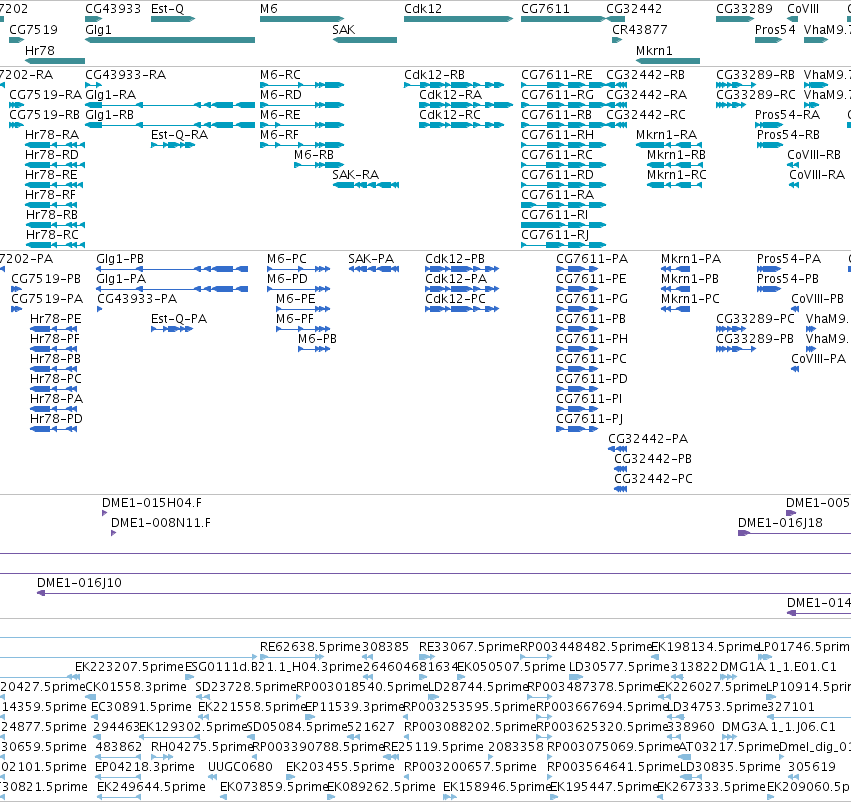This screenshot has height=802, width=851.
Task: Select the CG33289-PB protein label
Action: tap(754, 339)
